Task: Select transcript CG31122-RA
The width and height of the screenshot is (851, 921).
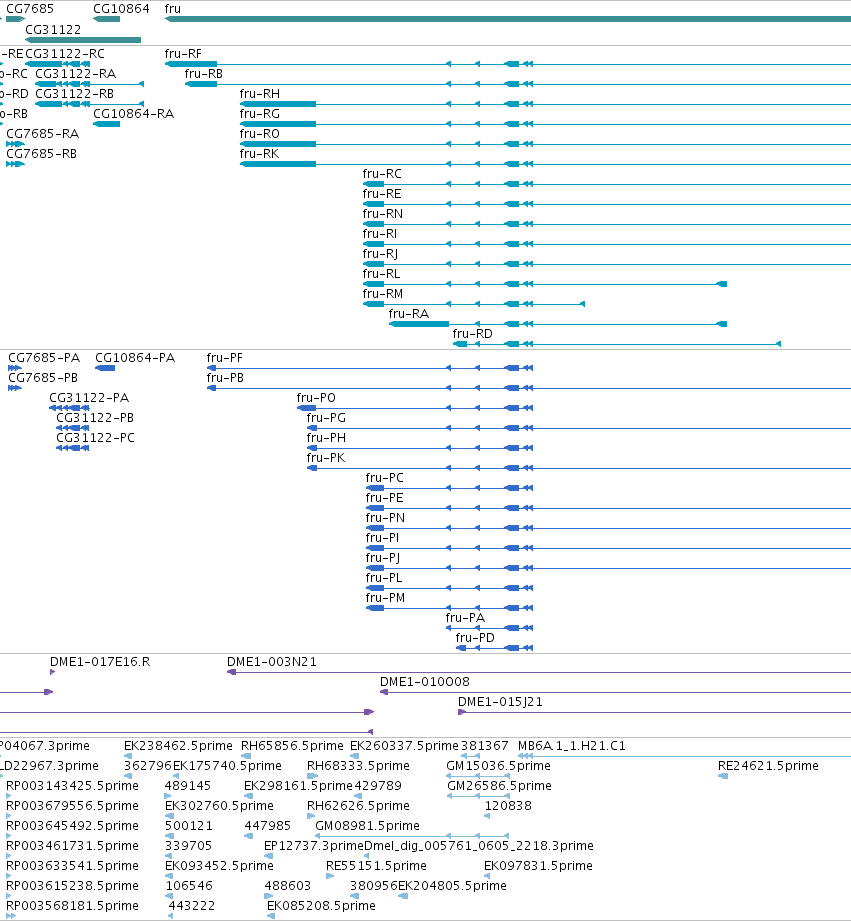Action: tap(75, 73)
